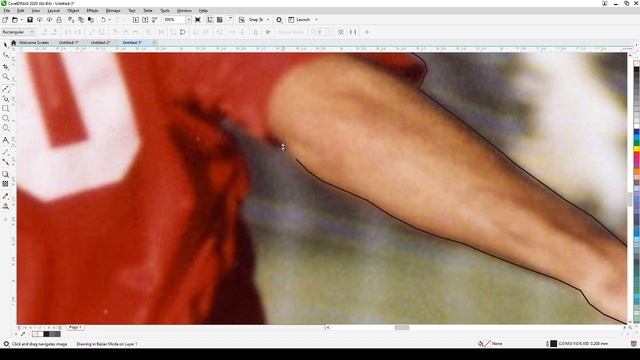The height and width of the screenshot is (360, 640).
Task: Click the Import icon in toolbar
Action: 136,20
